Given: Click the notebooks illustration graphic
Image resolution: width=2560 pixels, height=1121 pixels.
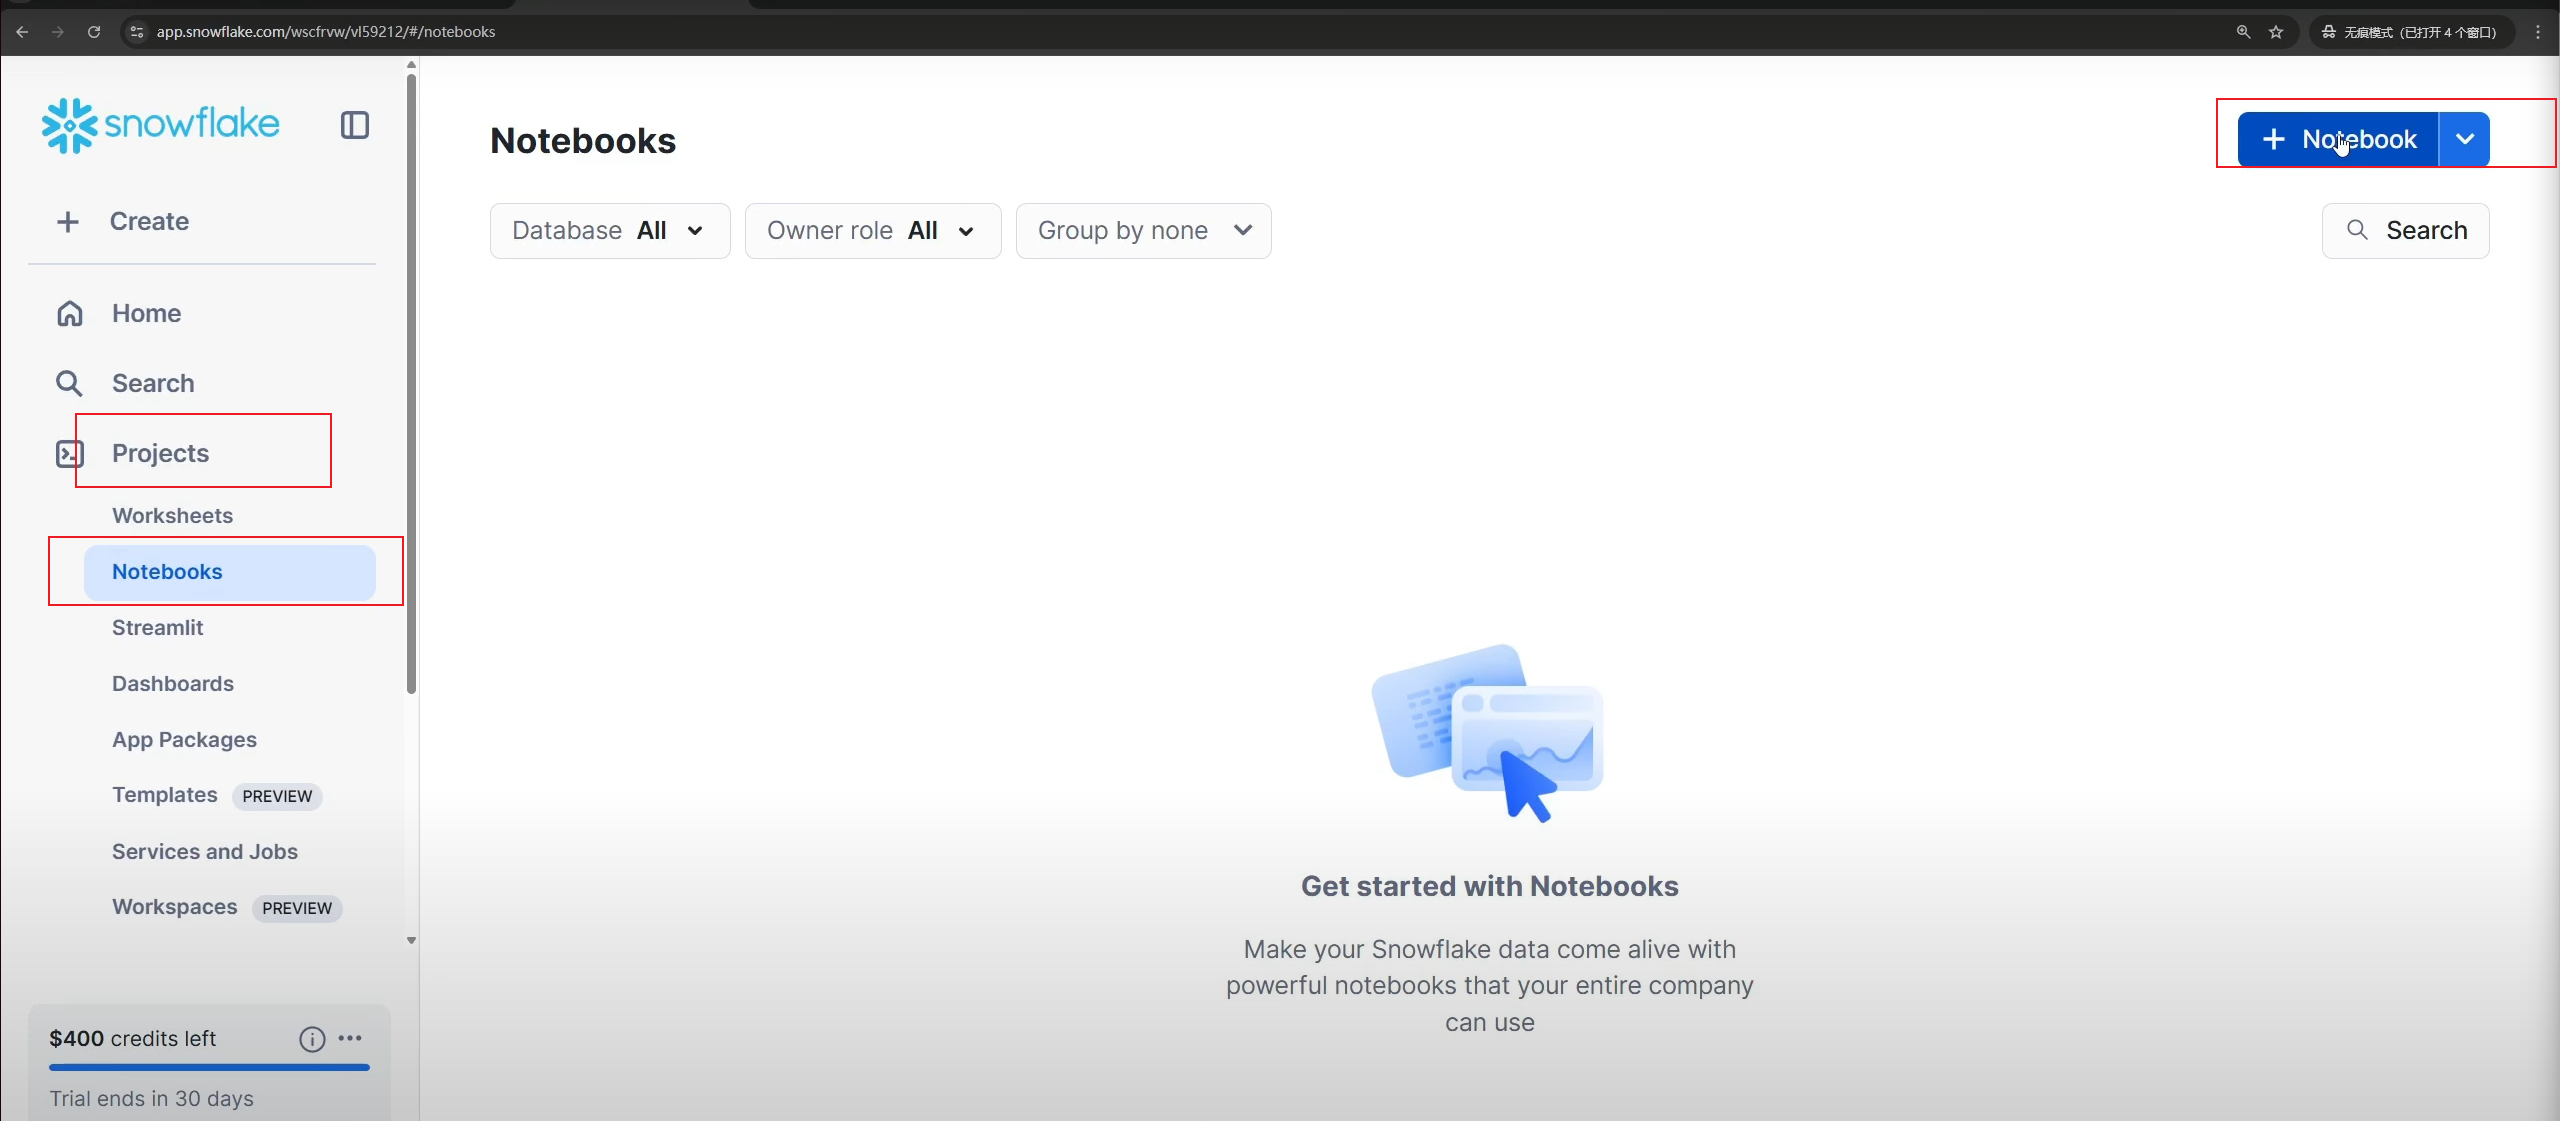Looking at the screenshot, I should click(x=1488, y=733).
